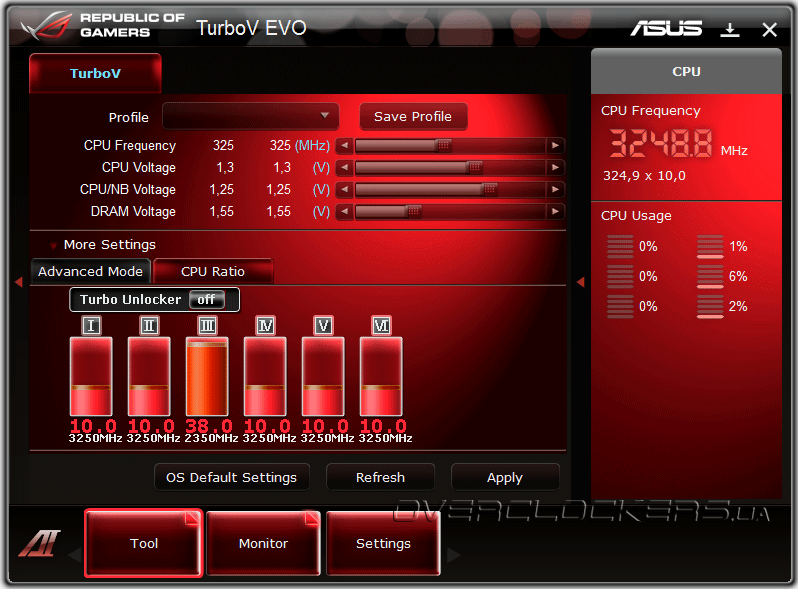The width and height of the screenshot is (798, 589).
Task: Select core II button
Action: [149, 325]
